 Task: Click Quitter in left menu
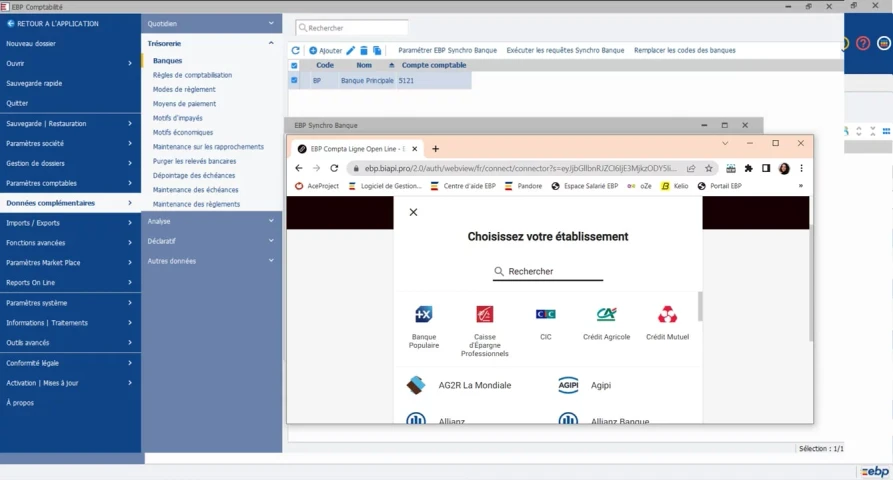click(17, 103)
